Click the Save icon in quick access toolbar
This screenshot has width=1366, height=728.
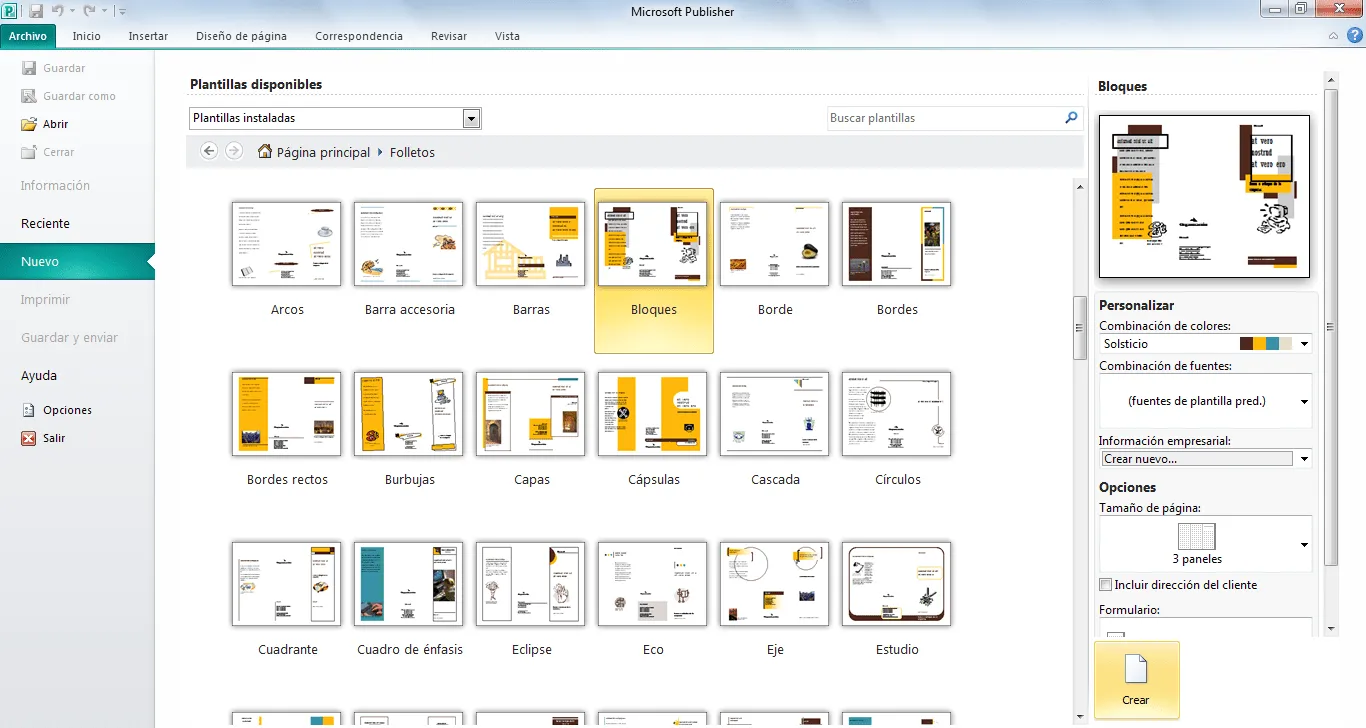(x=36, y=11)
